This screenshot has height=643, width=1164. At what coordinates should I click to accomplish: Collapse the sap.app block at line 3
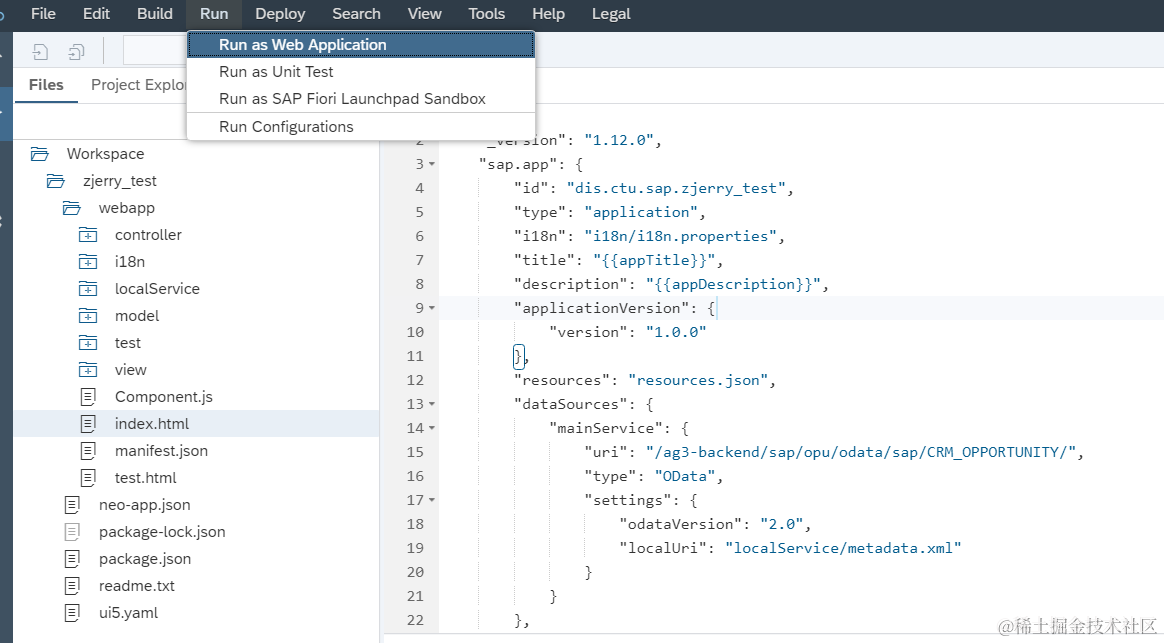point(432,164)
